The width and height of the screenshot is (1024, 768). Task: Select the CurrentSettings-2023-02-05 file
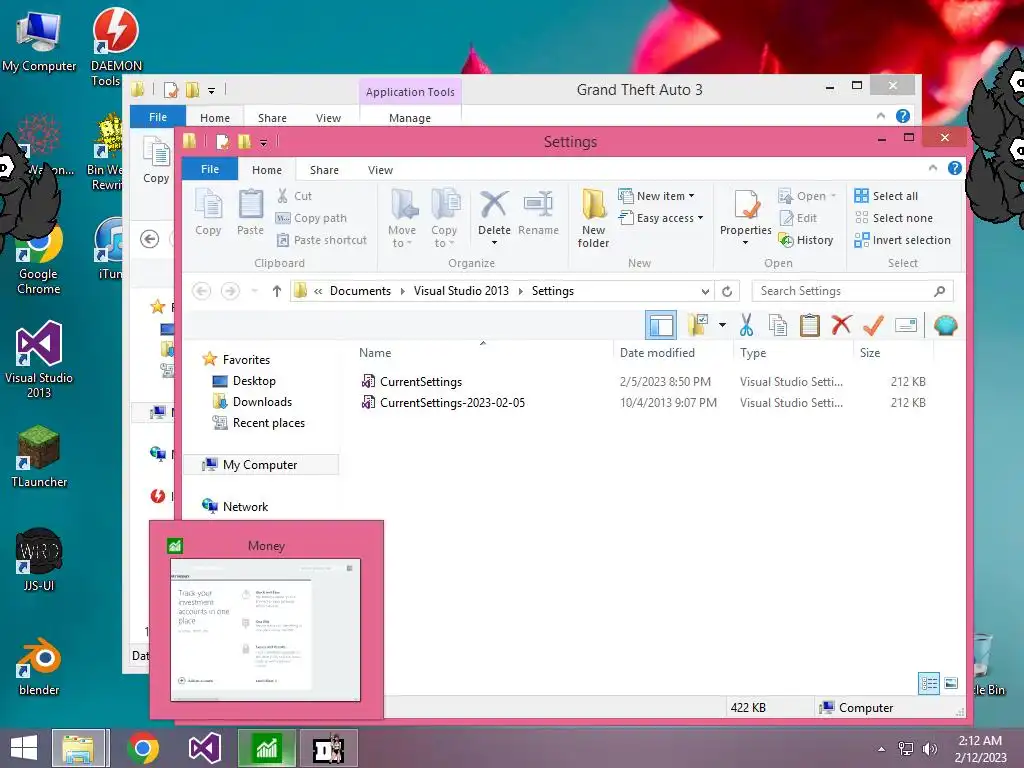pyautogui.click(x=452, y=403)
